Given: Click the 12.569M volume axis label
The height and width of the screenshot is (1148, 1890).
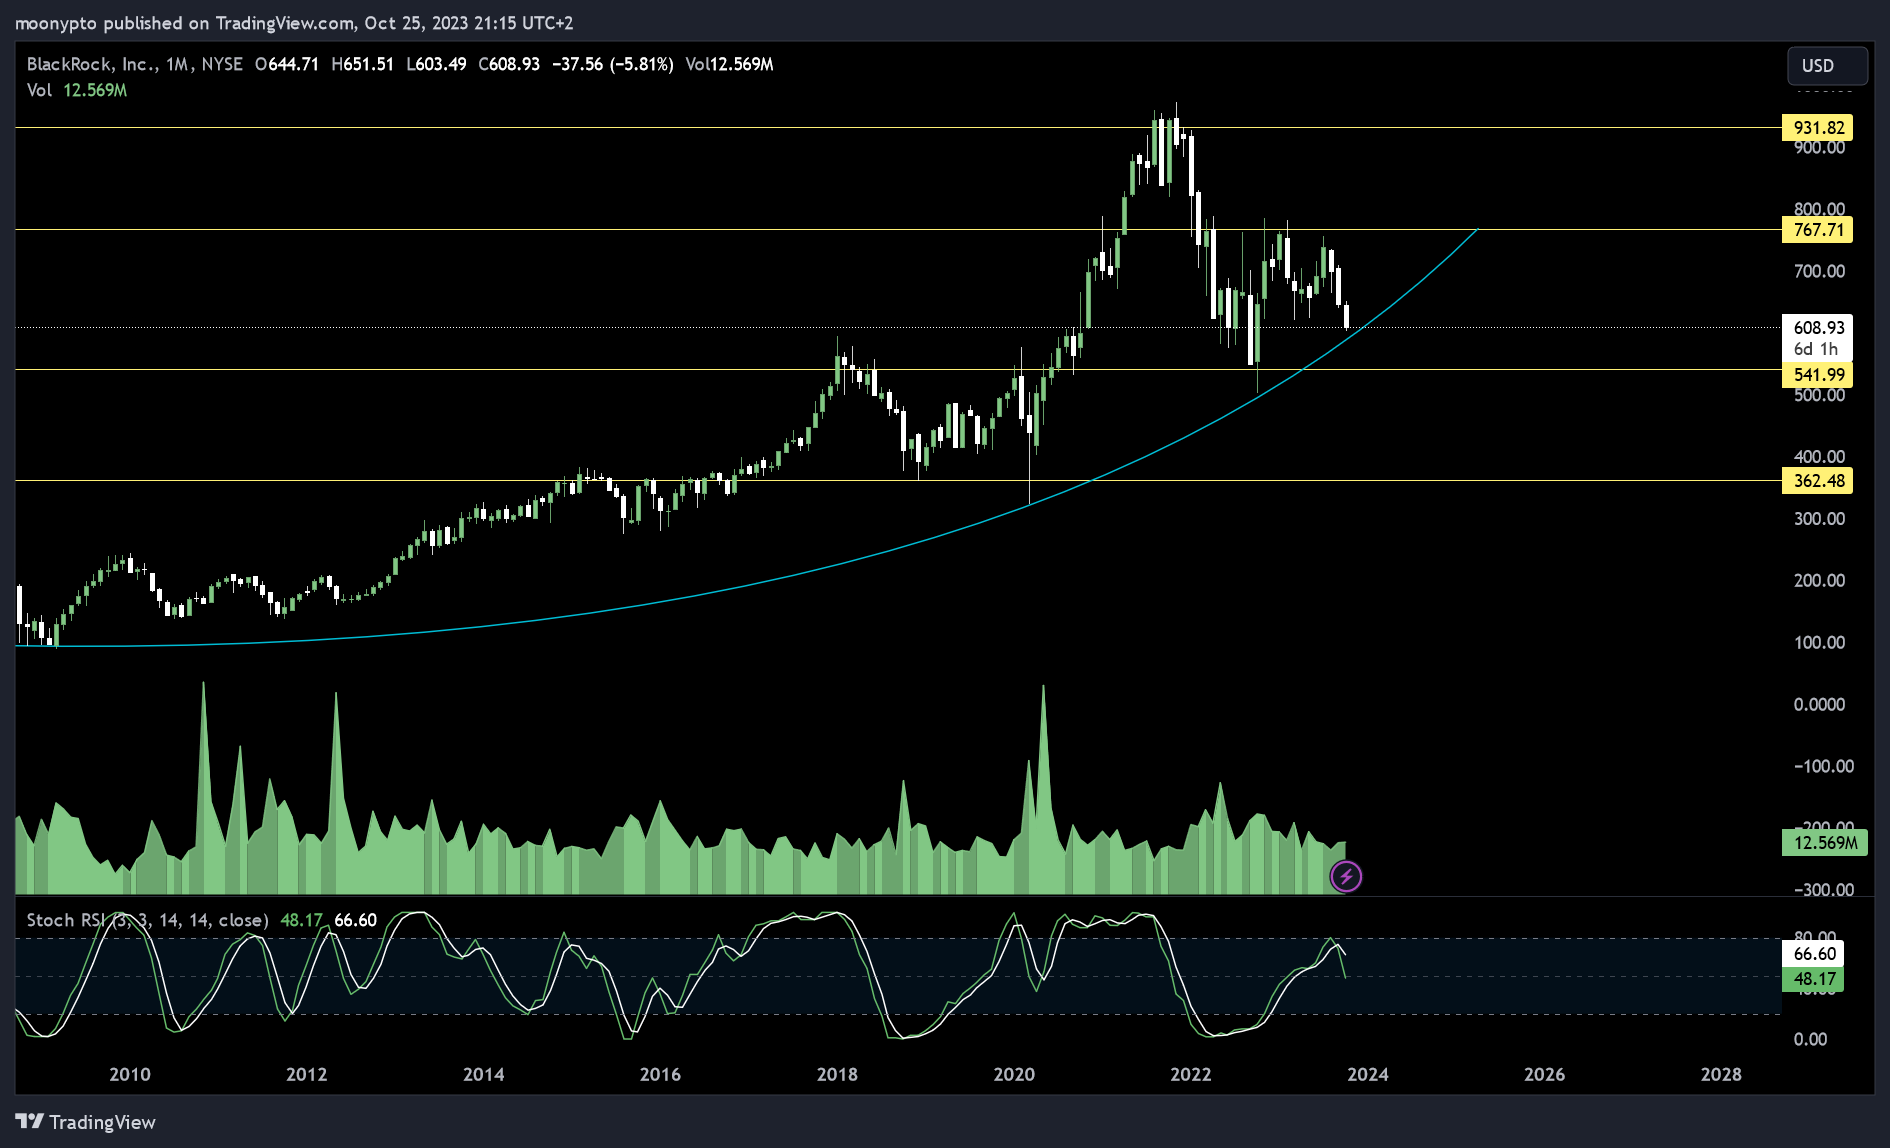Looking at the screenshot, I should [1825, 843].
